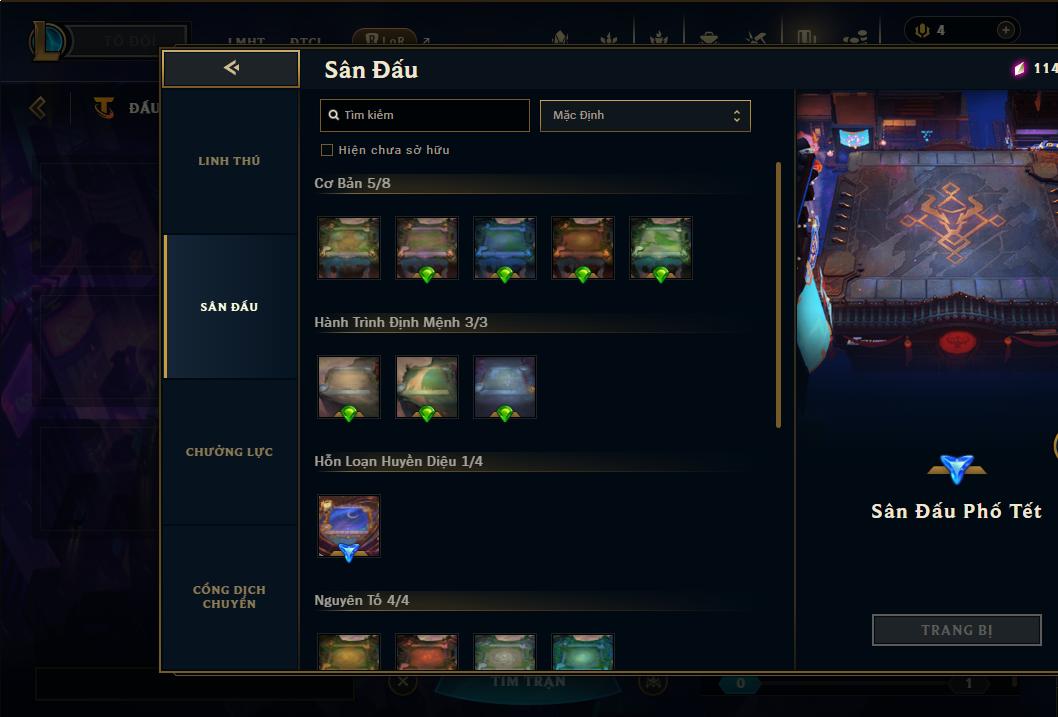Viewport: 1058px width, 717px height.
Task: Click the arena list vertical scrollbar
Action: [778, 295]
